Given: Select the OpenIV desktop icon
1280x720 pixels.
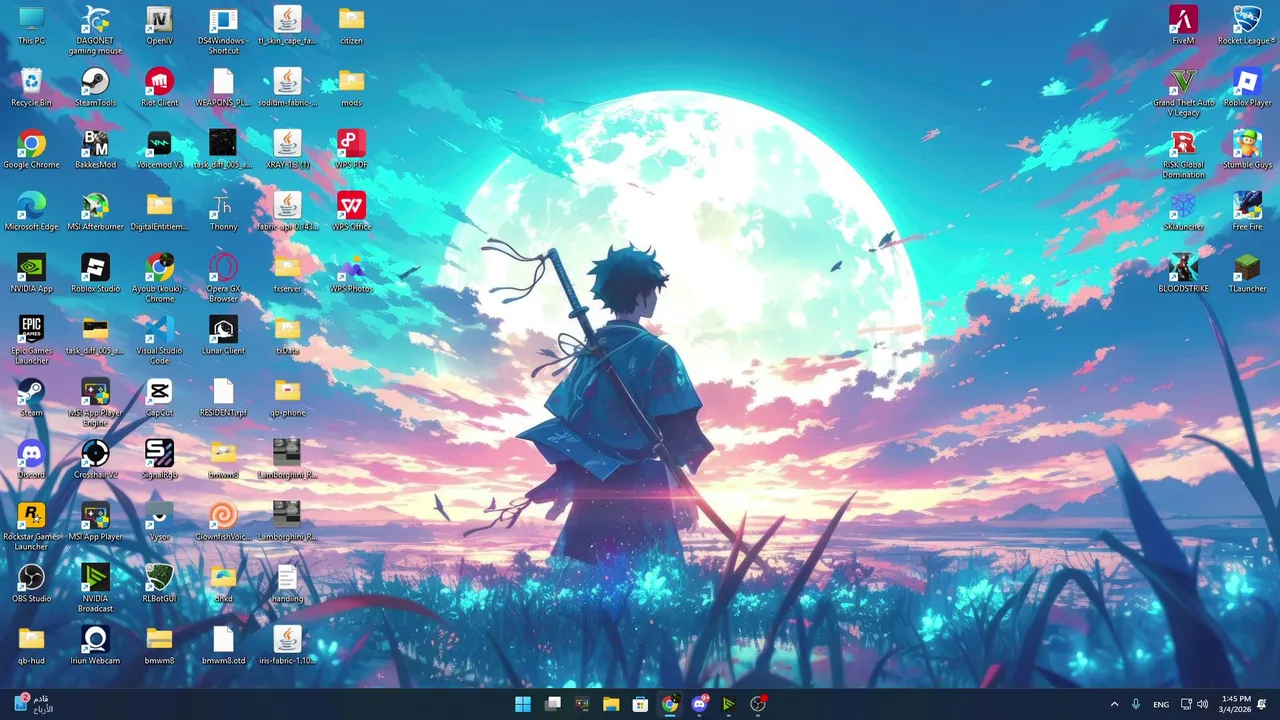Looking at the screenshot, I should (159, 26).
